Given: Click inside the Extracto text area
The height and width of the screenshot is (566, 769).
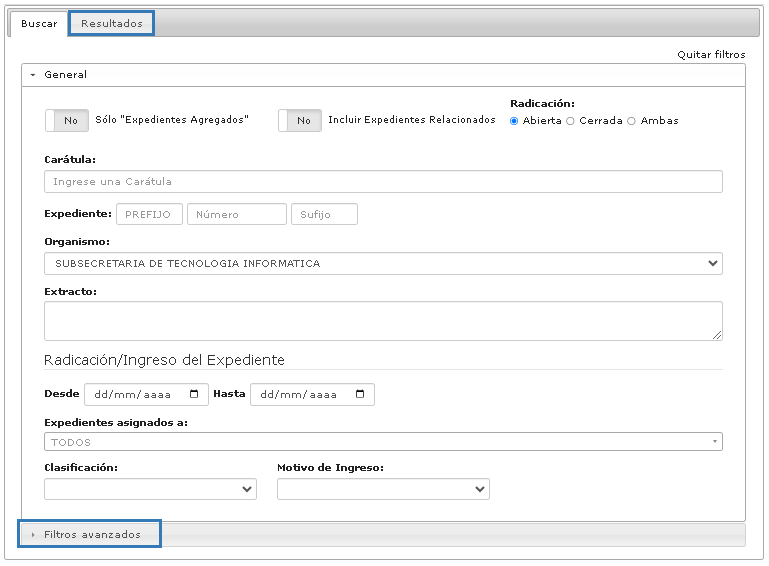Looking at the screenshot, I should 383,321.
